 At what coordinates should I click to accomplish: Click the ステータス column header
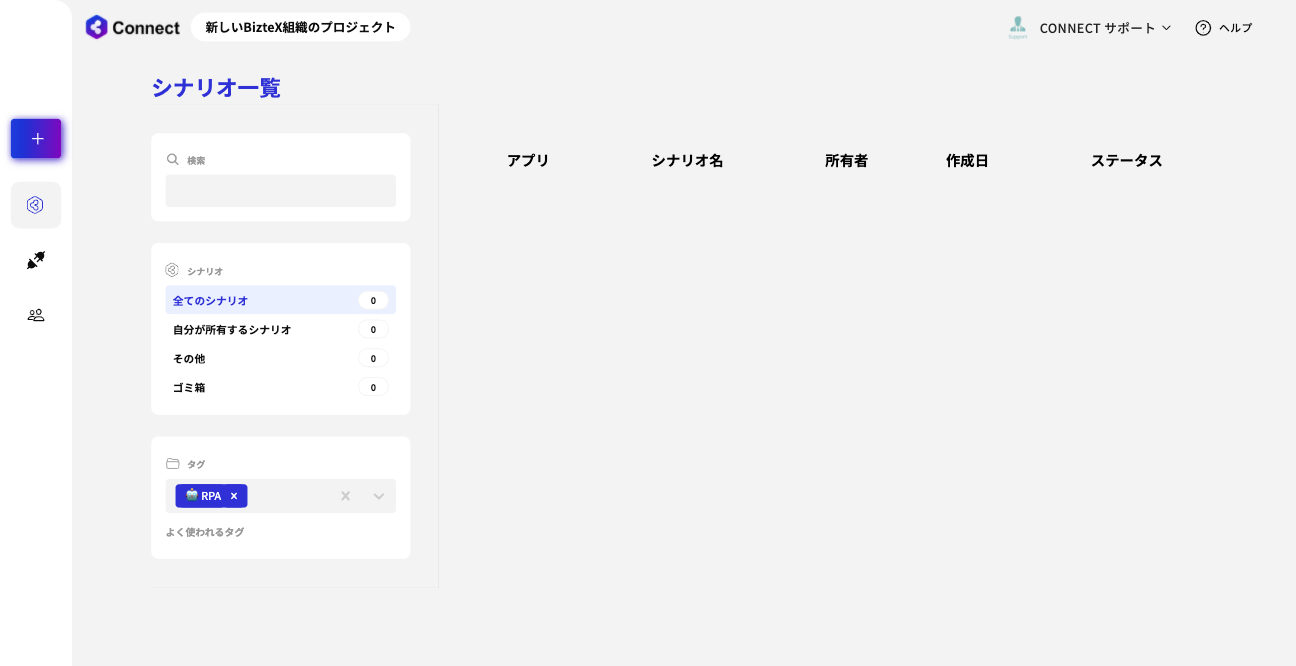pos(1127,161)
